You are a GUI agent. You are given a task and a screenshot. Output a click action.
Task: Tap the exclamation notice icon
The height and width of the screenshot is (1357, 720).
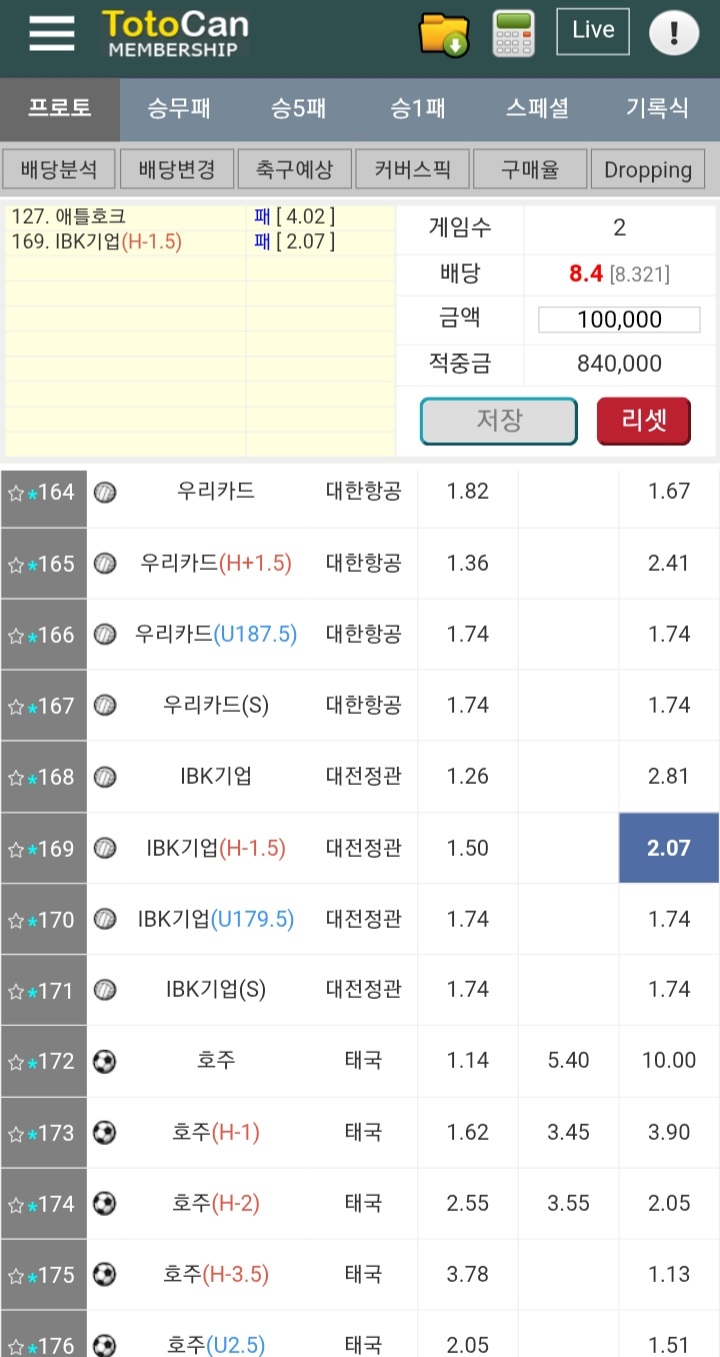pos(674,33)
